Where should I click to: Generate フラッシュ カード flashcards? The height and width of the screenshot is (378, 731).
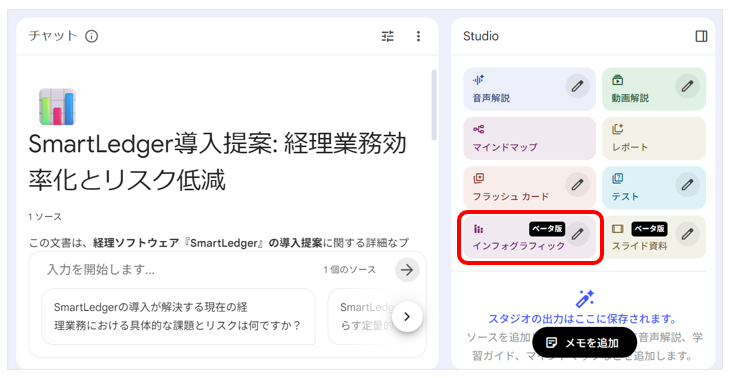[530, 188]
